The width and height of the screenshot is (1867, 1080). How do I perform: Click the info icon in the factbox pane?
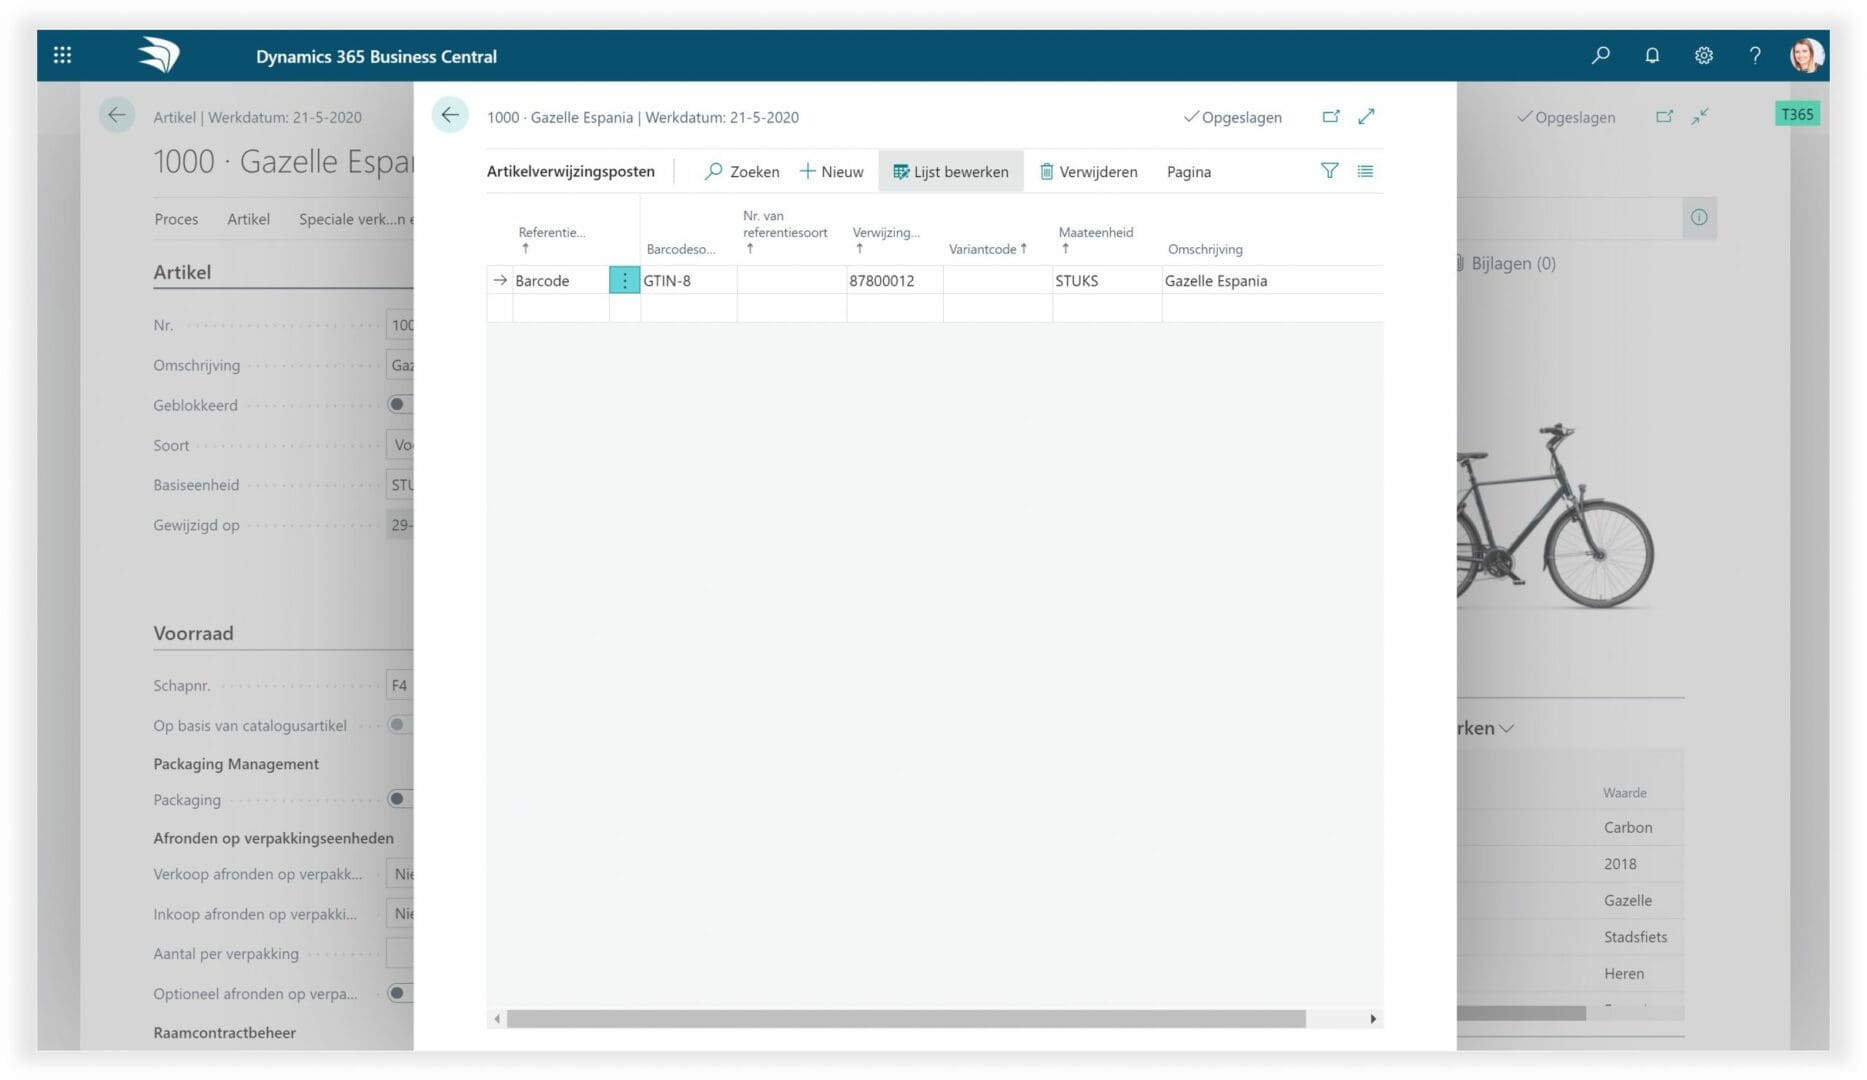[x=1699, y=217]
